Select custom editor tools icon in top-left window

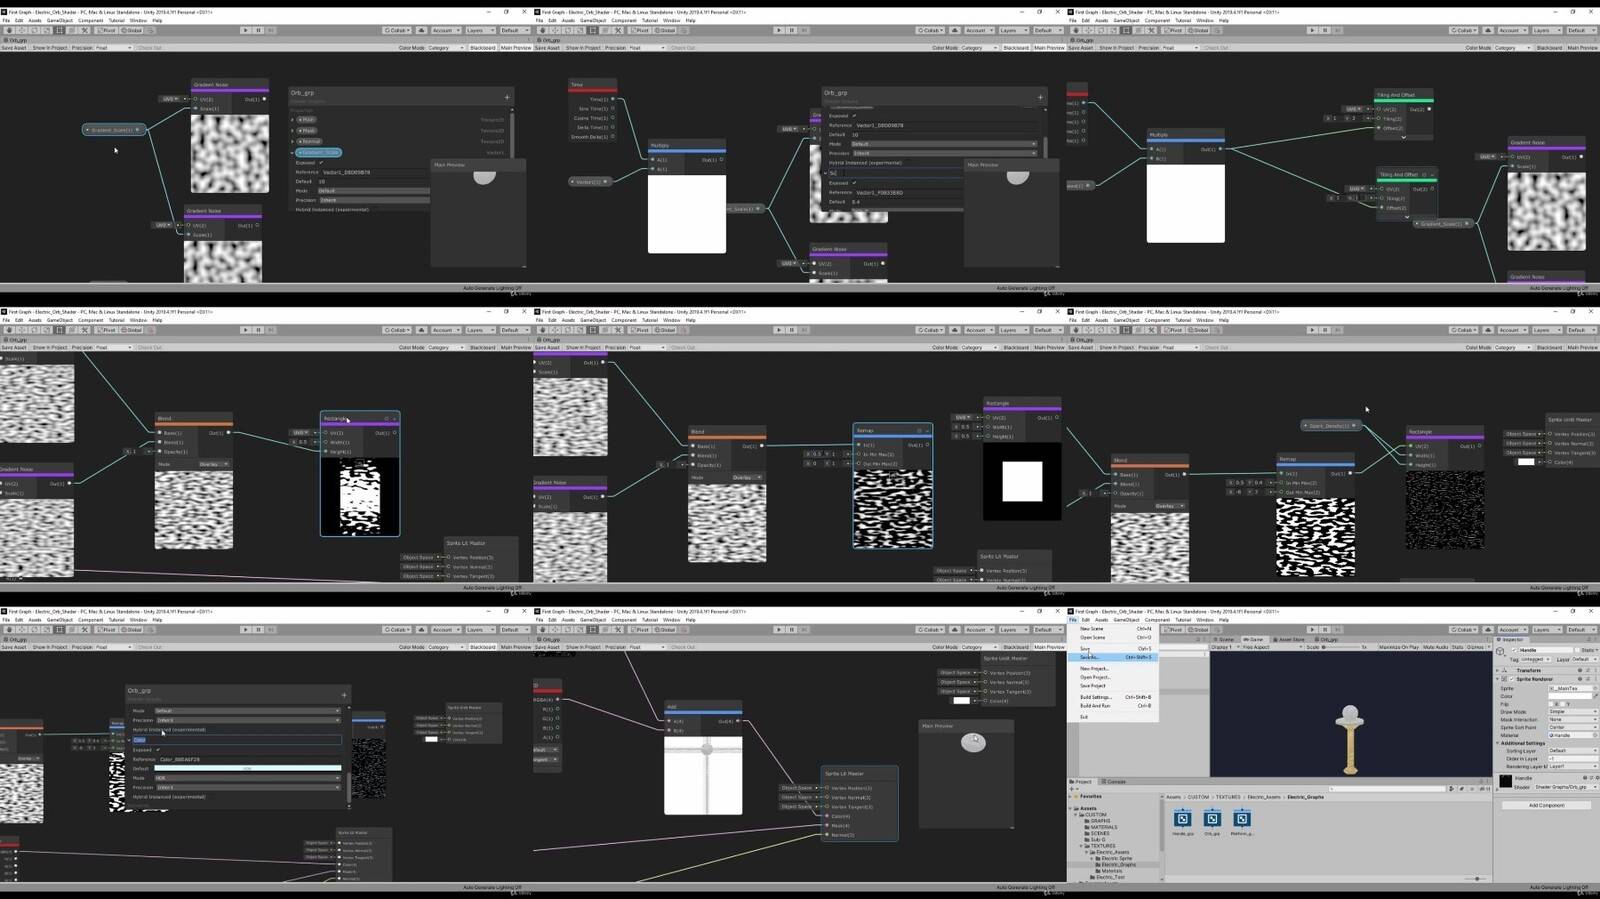(84, 30)
